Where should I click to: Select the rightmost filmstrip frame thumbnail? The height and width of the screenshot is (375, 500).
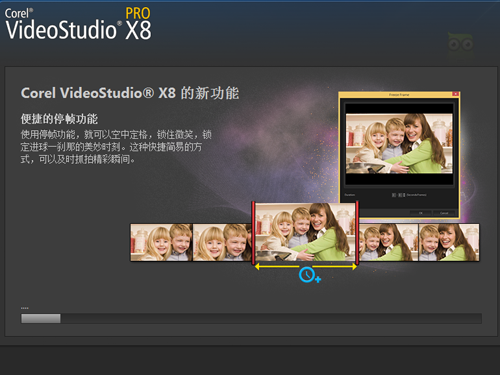click(x=449, y=242)
